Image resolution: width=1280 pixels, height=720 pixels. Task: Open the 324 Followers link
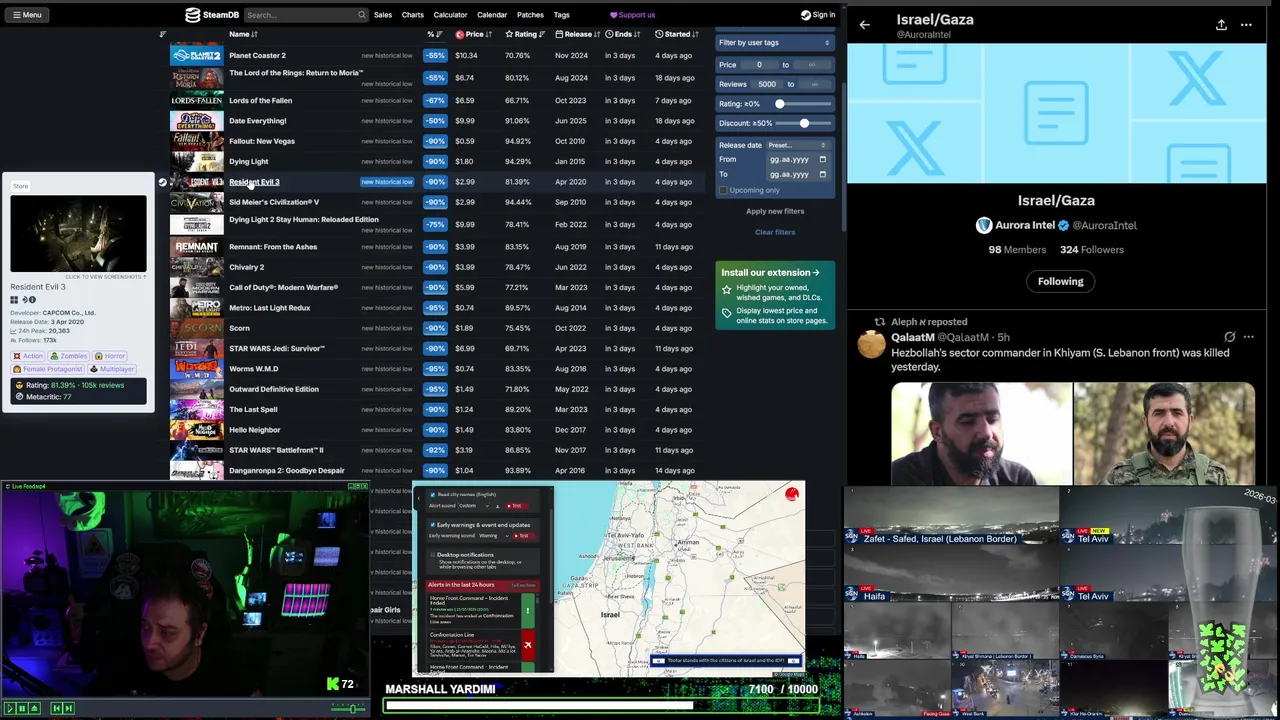[1092, 250]
